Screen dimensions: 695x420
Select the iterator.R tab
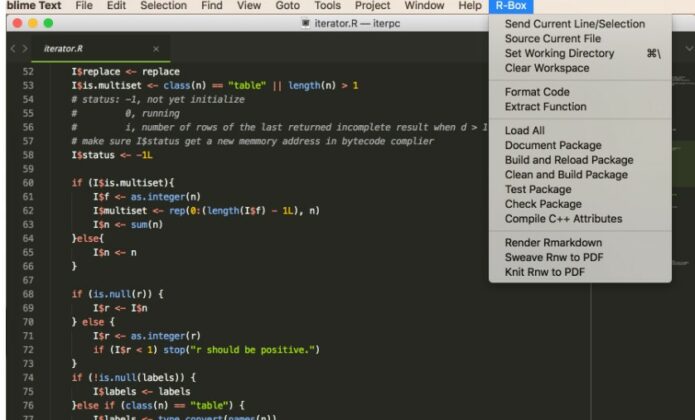[x=101, y=49]
